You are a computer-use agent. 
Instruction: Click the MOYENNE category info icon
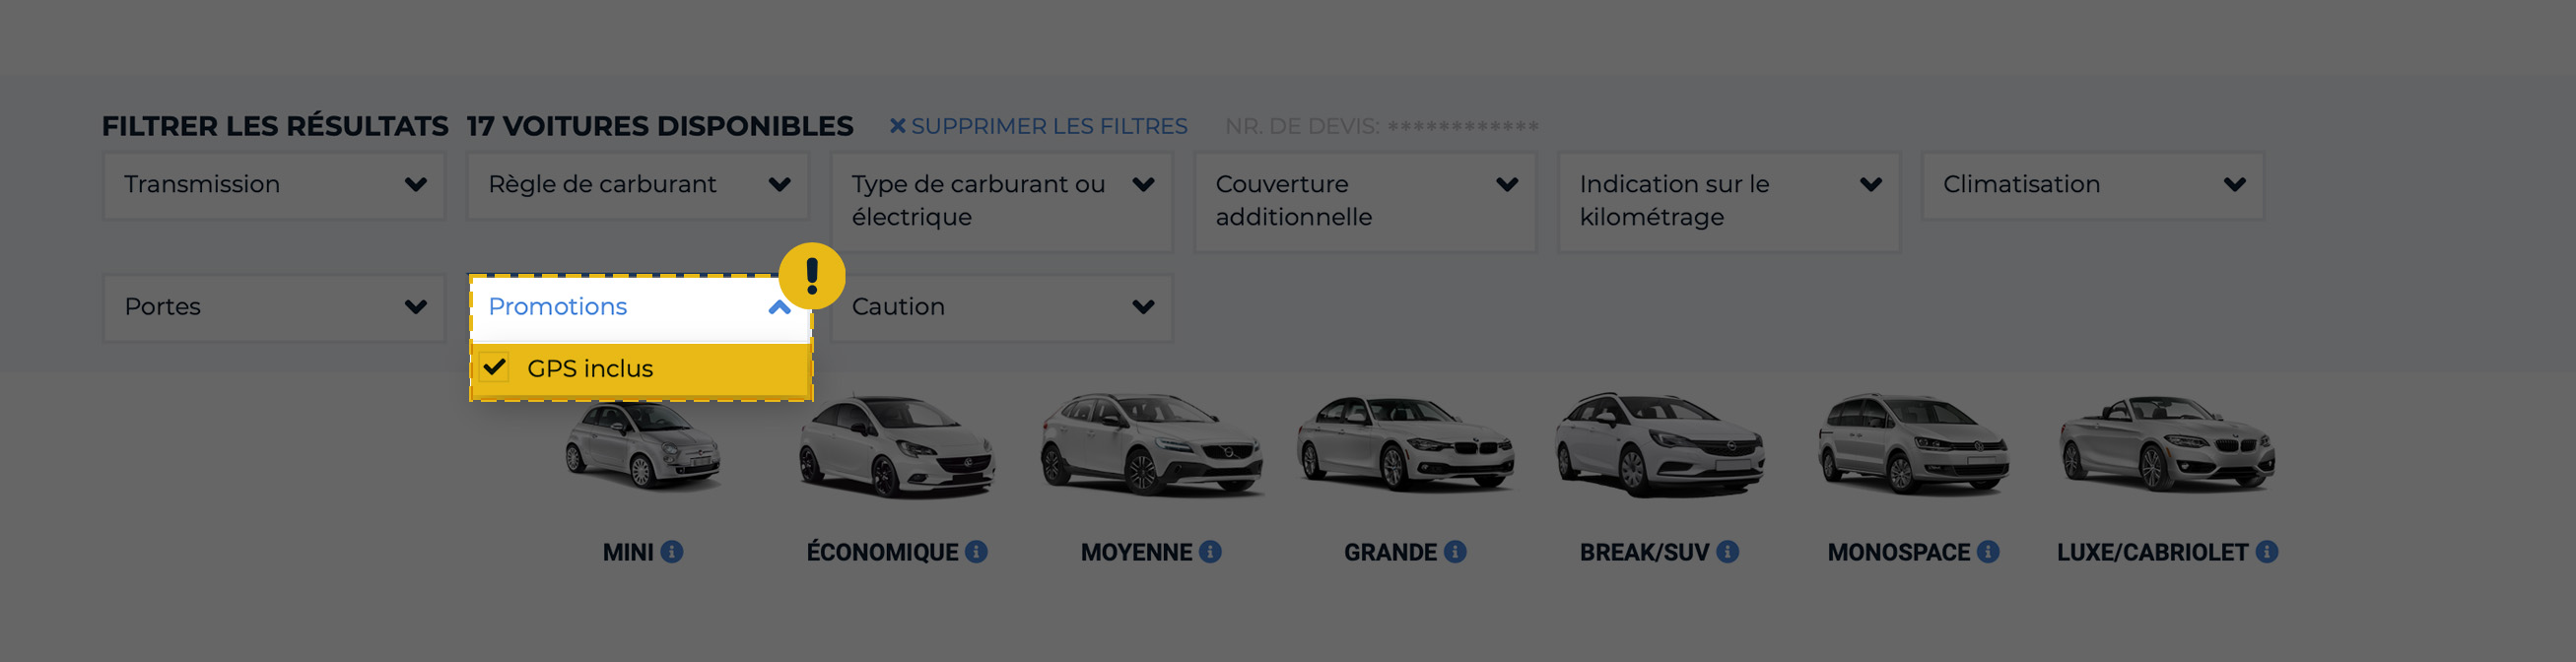click(x=1210, y=552)
